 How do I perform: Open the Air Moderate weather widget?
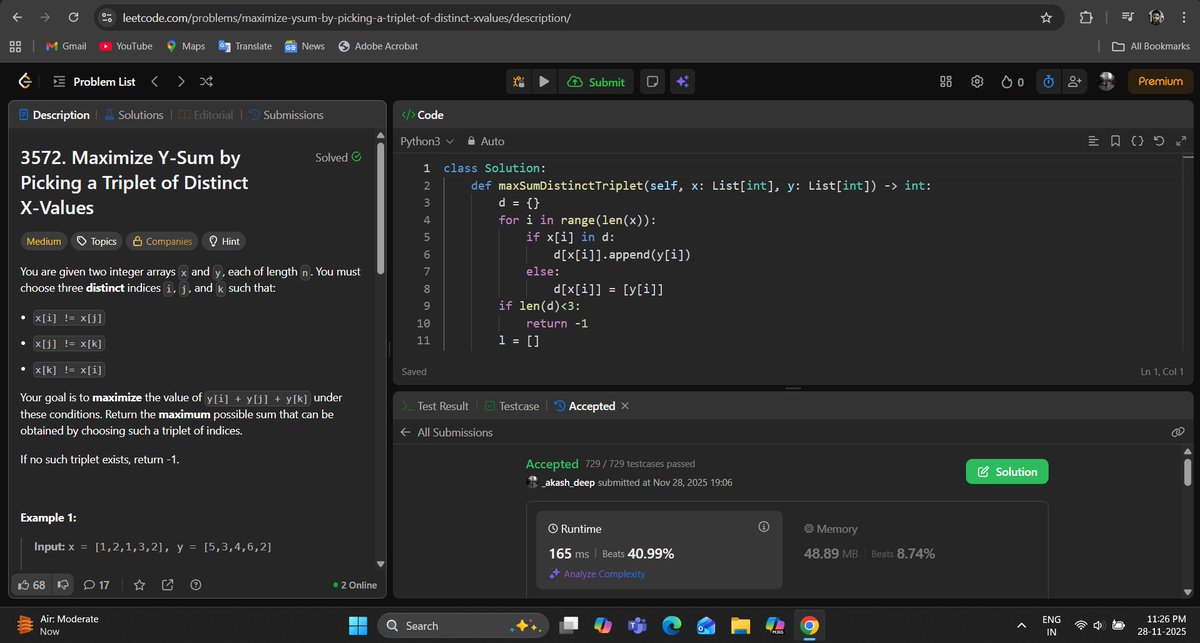pyautogui.click(x=56, y=625)
